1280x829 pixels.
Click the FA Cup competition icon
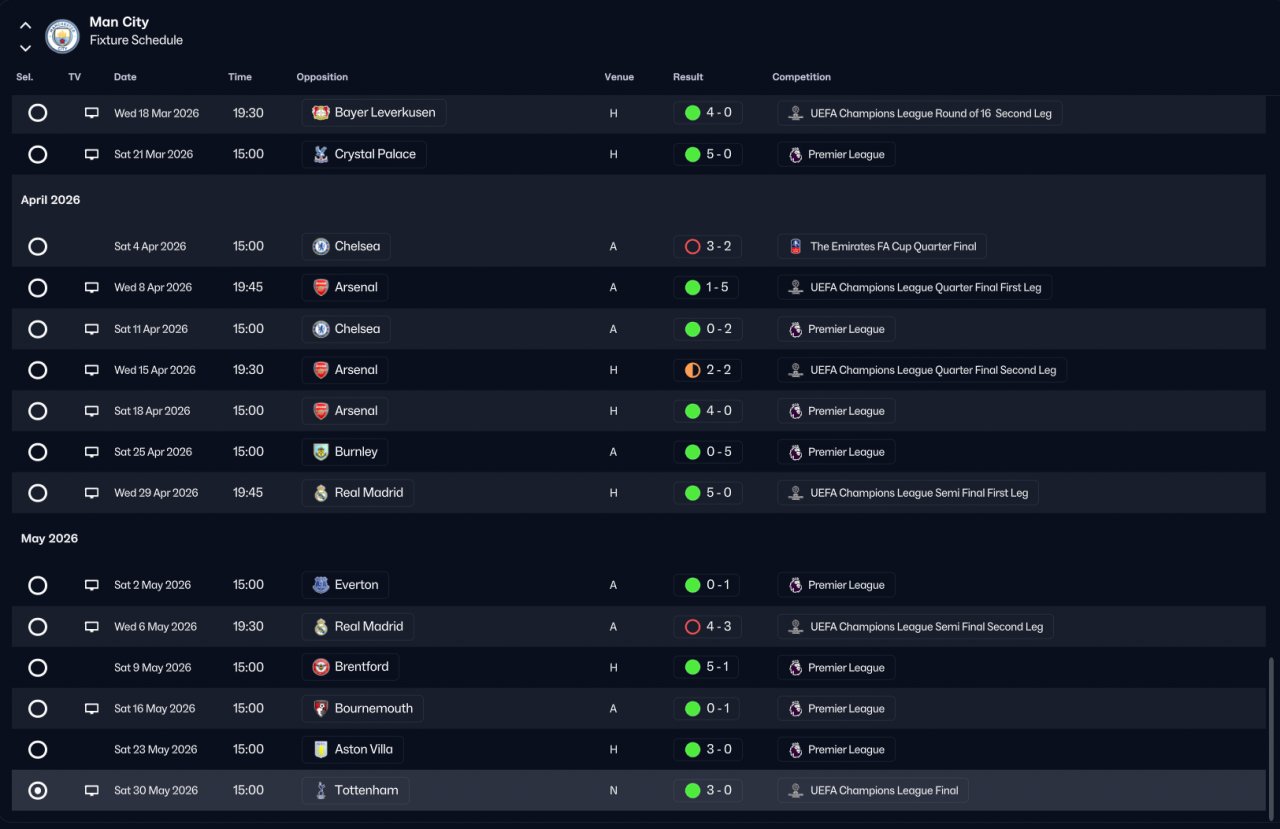[x=795, y=246]
